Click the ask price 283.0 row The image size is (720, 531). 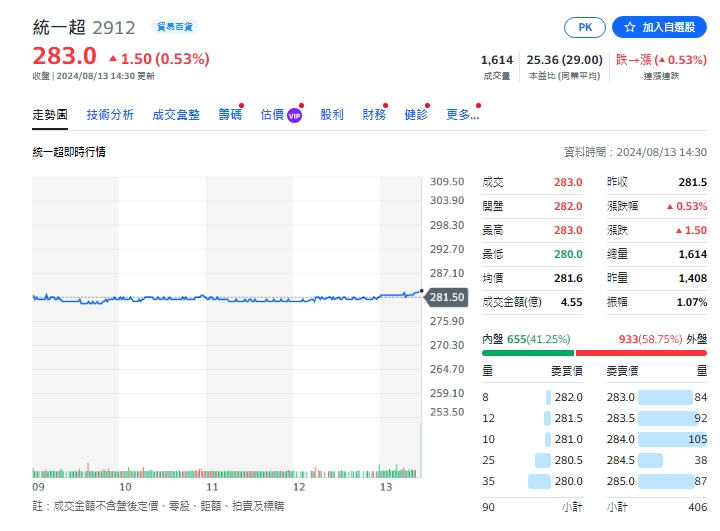(657, 397)
